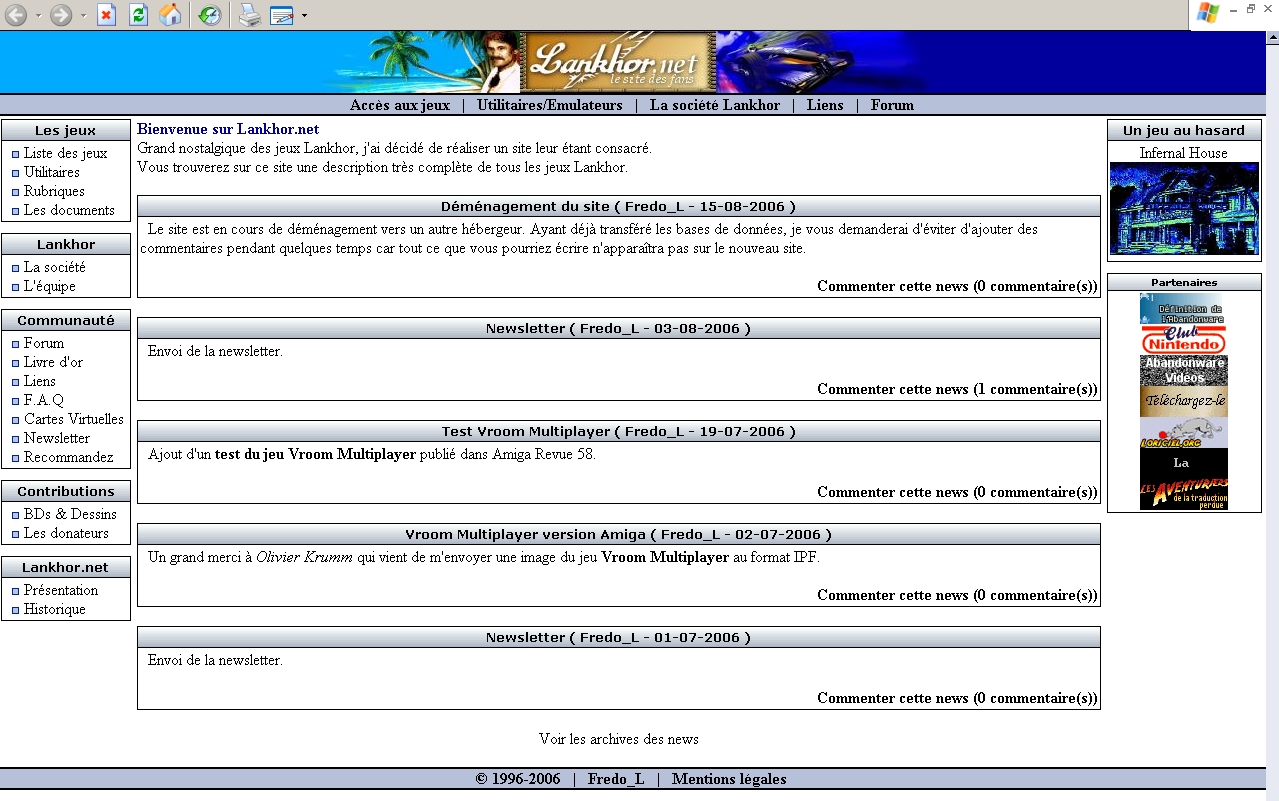1279x801 pixels.
Task: Click 'Mentions légales' footer link
Action: click(x=729, y=779)
